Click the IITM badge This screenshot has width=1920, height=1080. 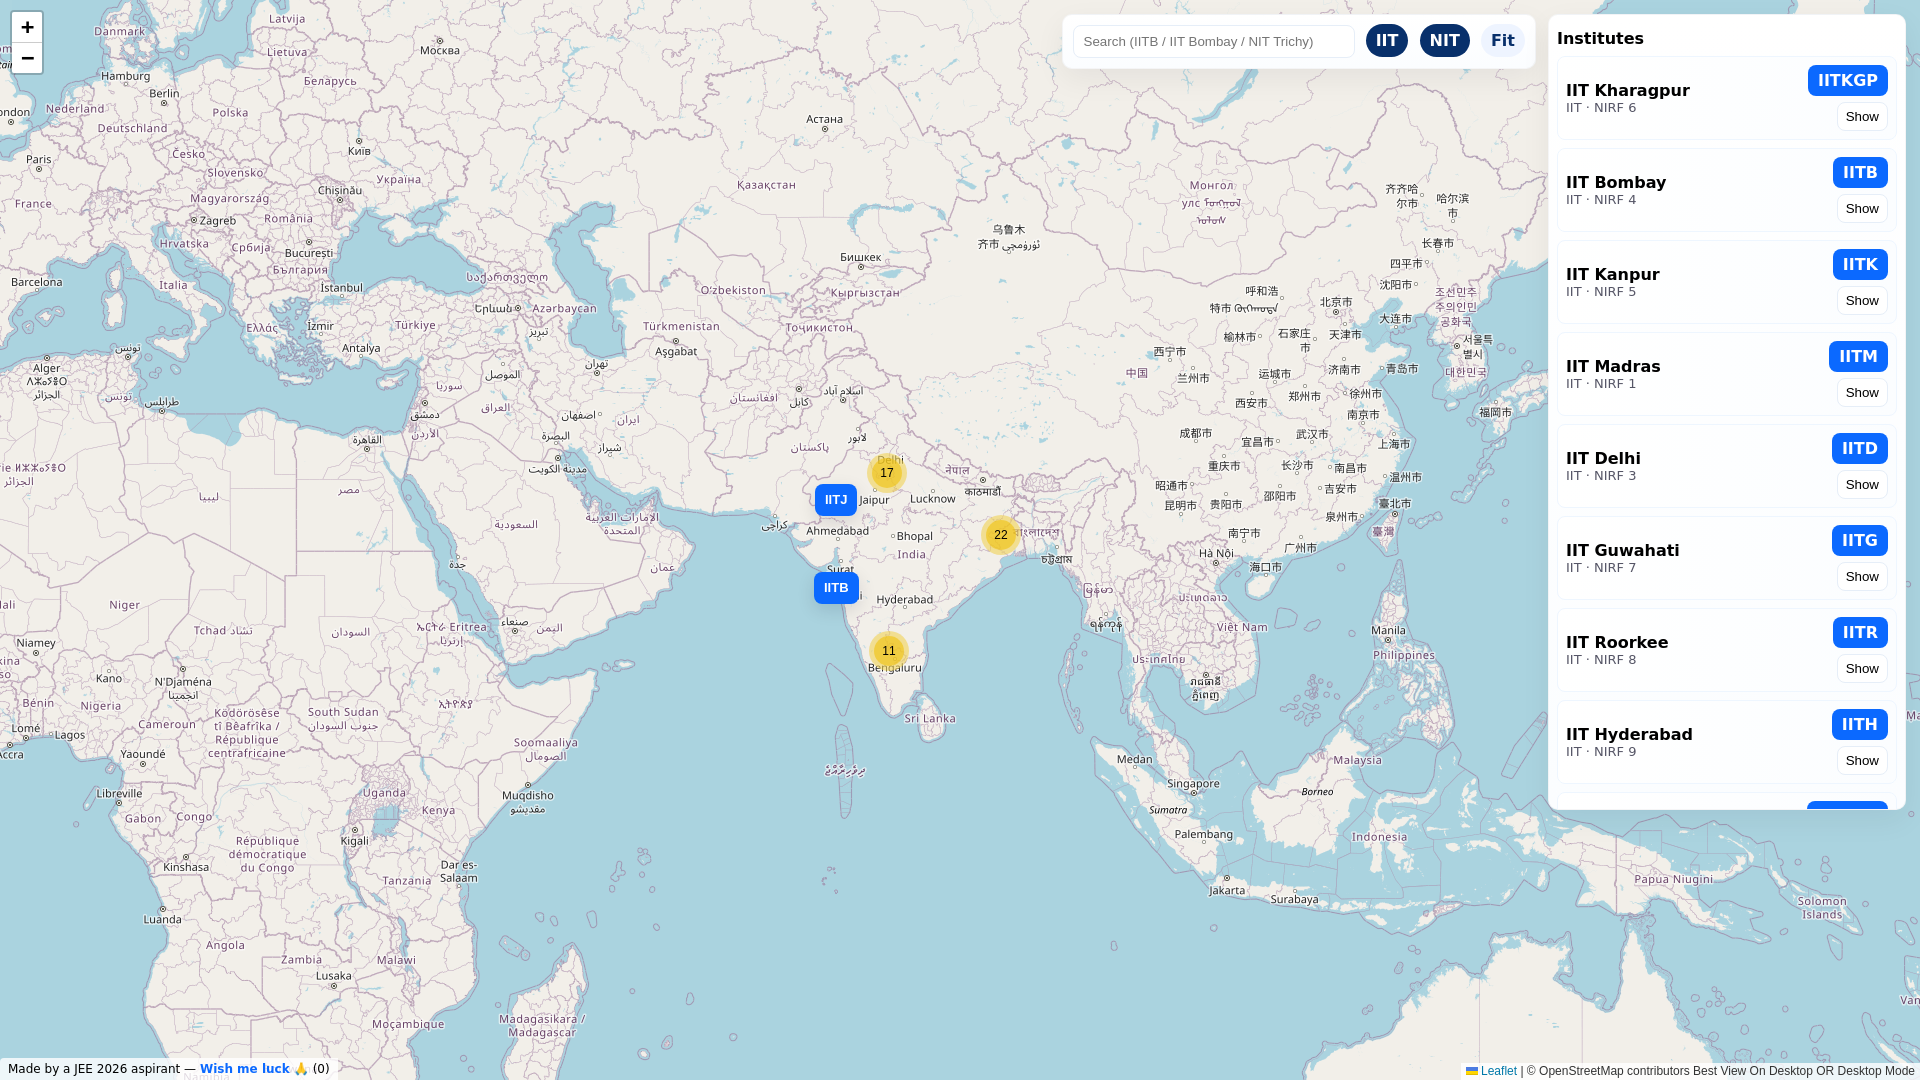pos(1858,357)
